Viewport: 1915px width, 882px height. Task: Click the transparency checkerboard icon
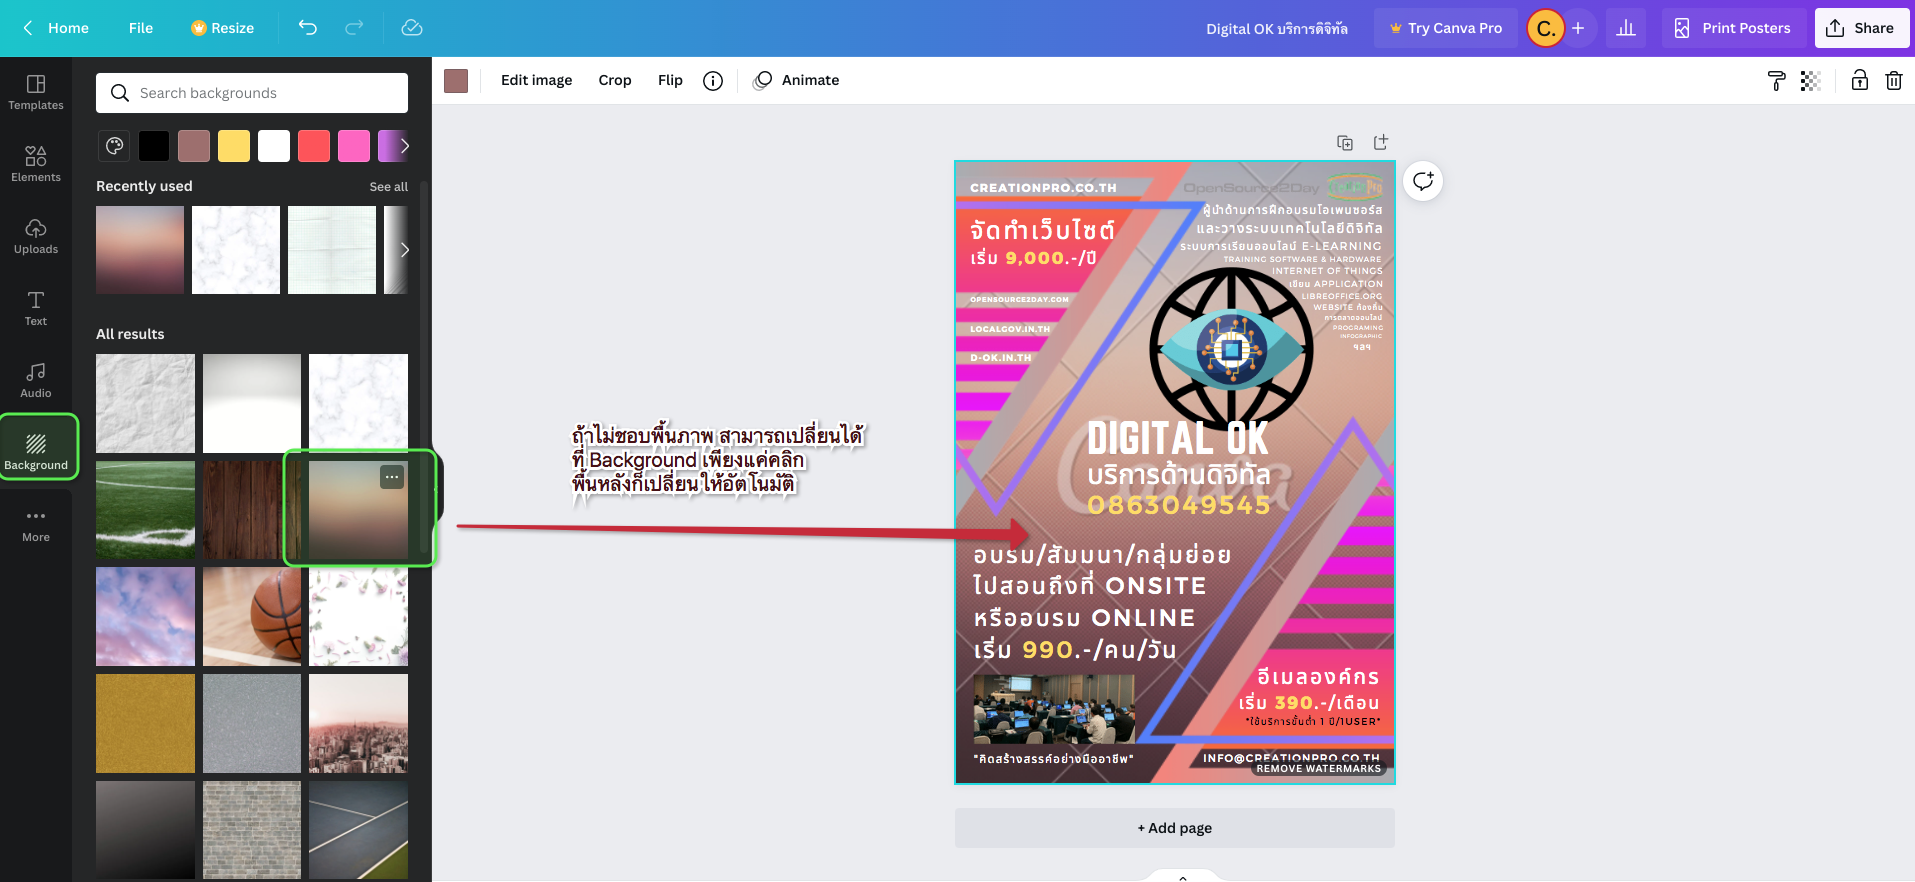[1810, 81]
